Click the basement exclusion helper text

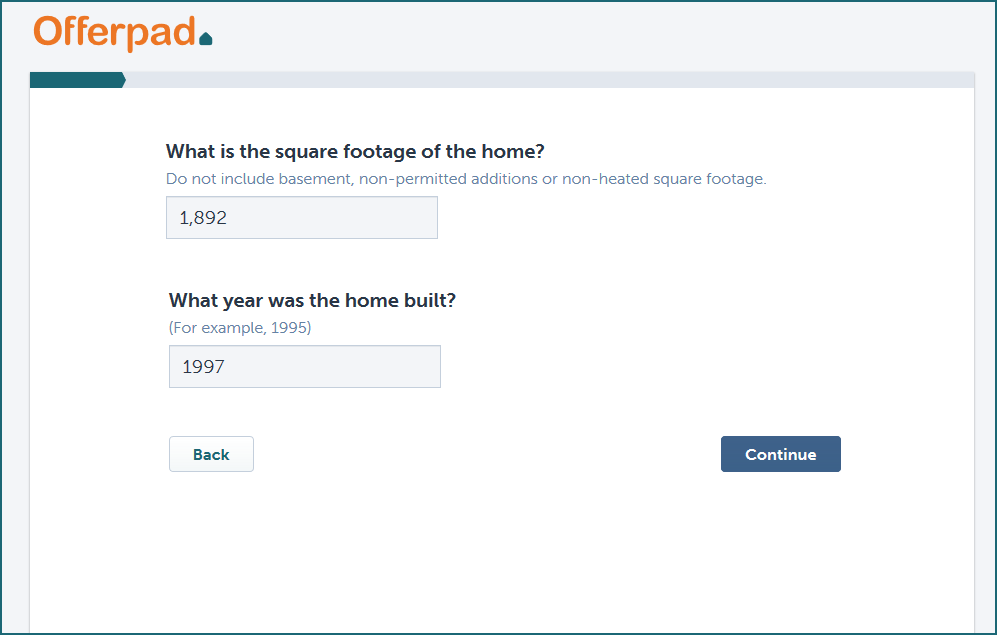[465, 180]
